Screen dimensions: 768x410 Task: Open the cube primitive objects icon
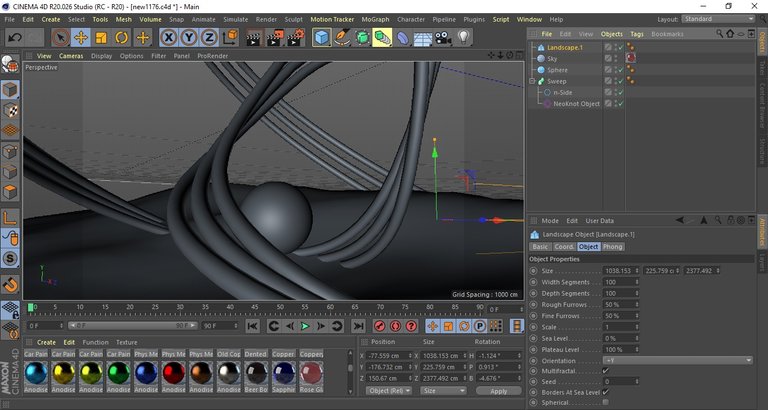[x=321, y=38]
